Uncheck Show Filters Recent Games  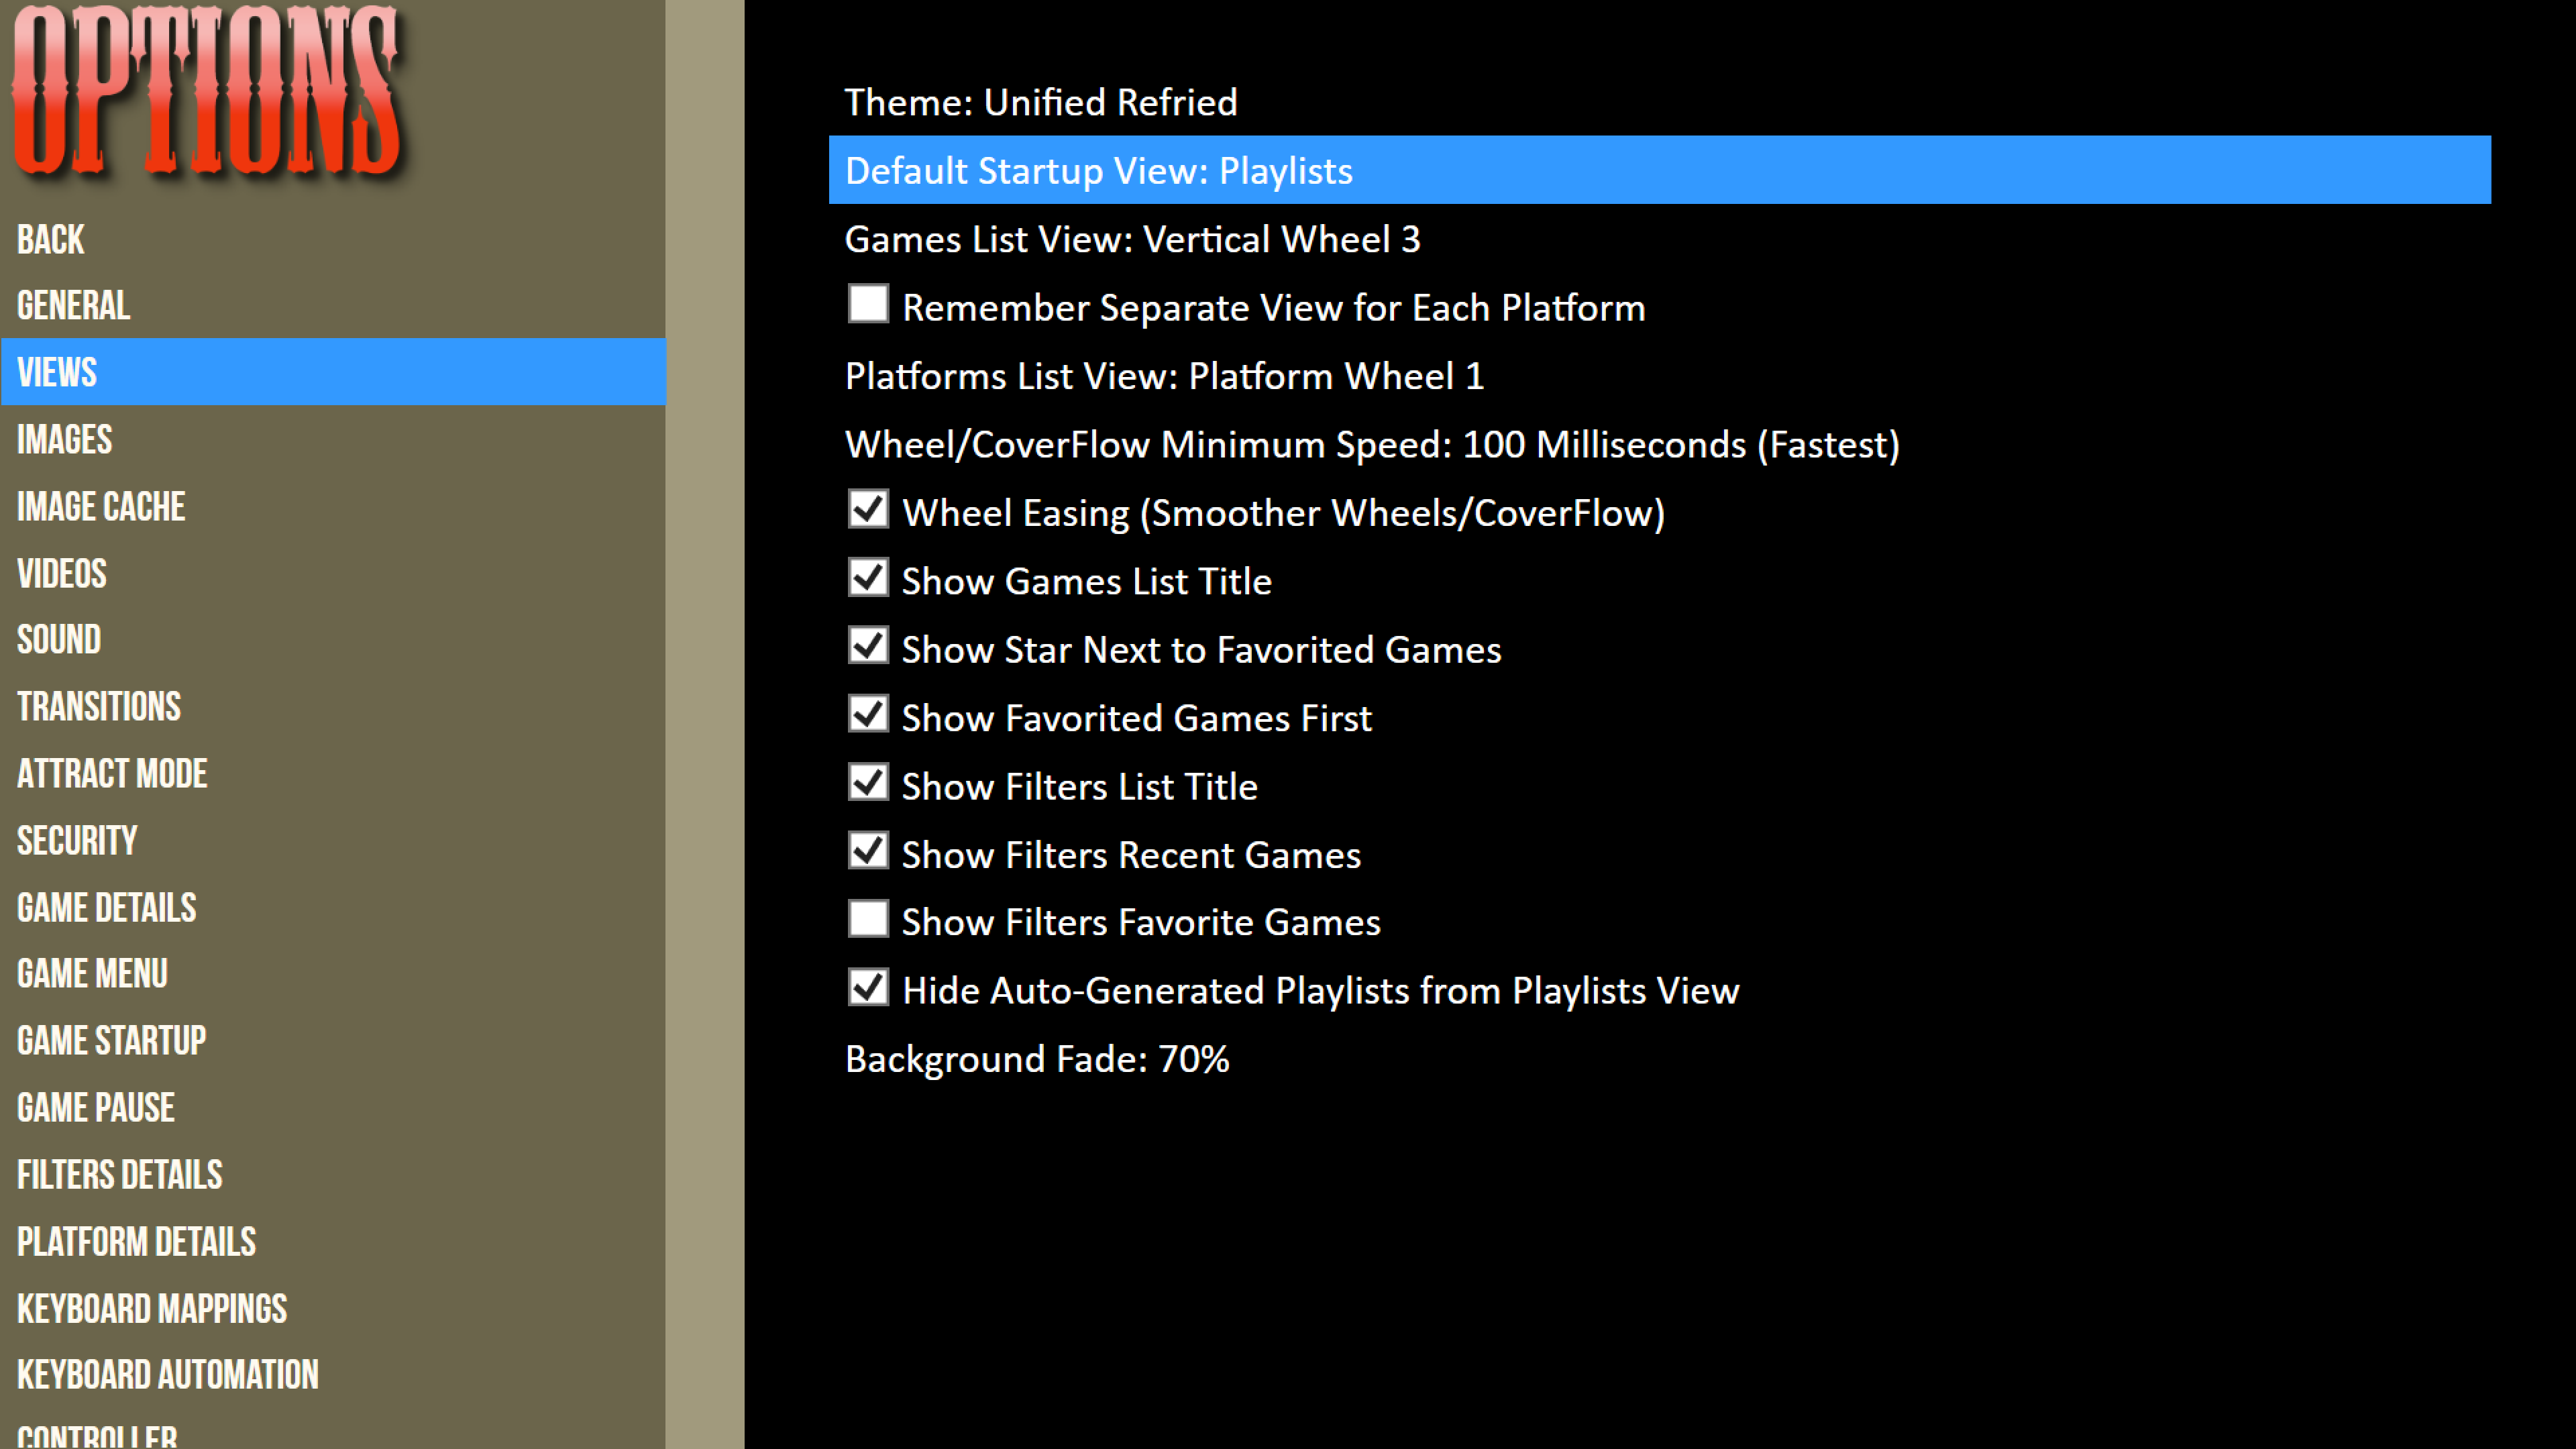(x=868, y=850)
